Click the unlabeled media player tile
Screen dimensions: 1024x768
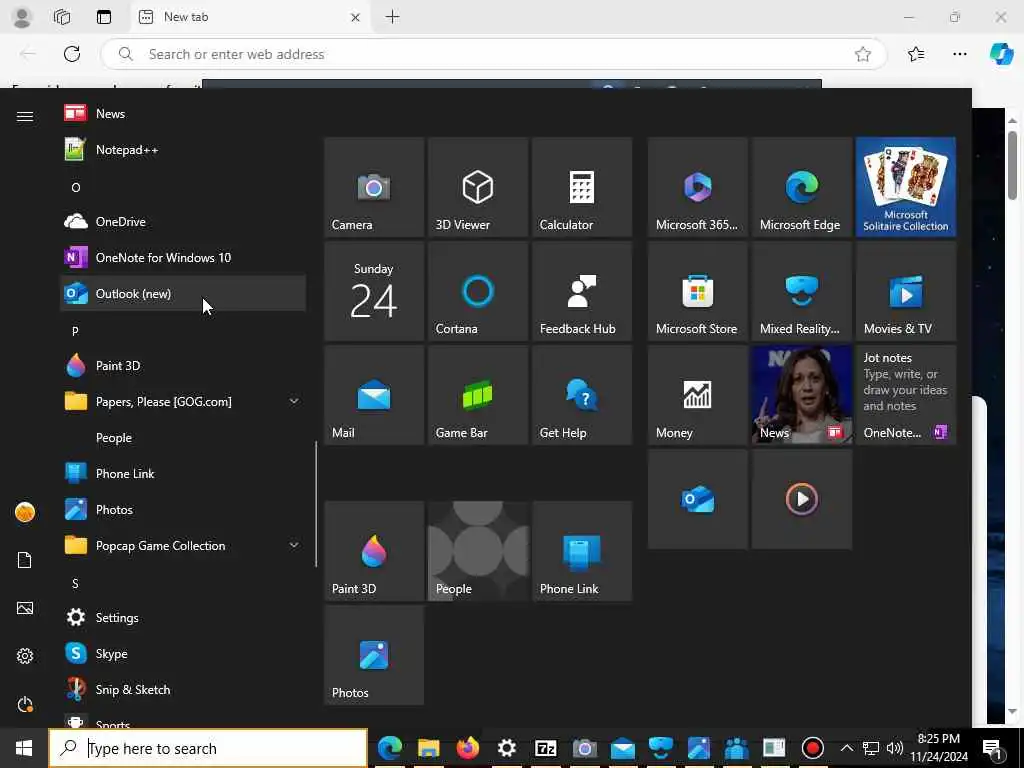(x=802, y=499)
